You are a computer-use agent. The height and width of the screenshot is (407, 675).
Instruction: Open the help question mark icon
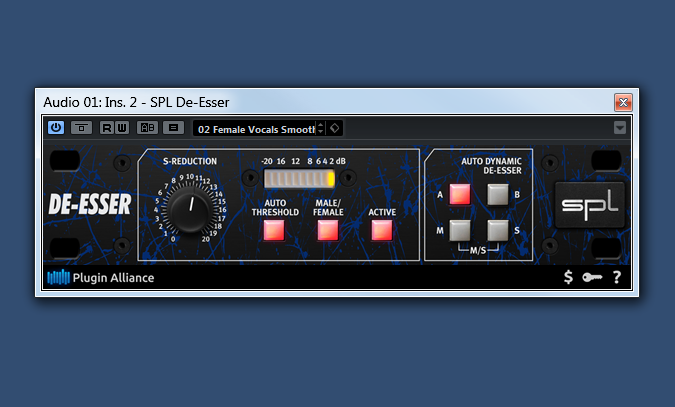(x=617, y=277)
